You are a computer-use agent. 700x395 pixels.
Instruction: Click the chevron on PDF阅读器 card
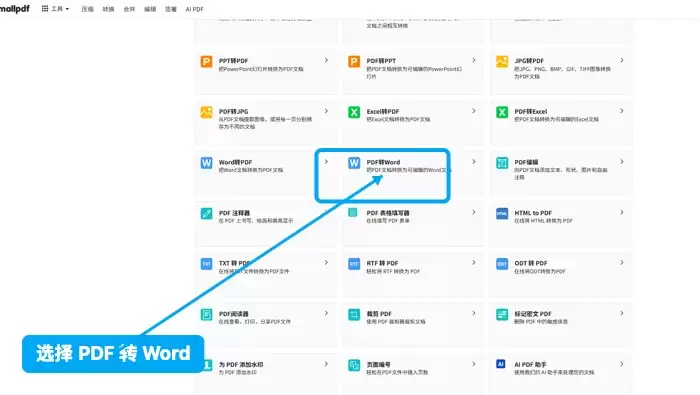[x=326, y=313]
